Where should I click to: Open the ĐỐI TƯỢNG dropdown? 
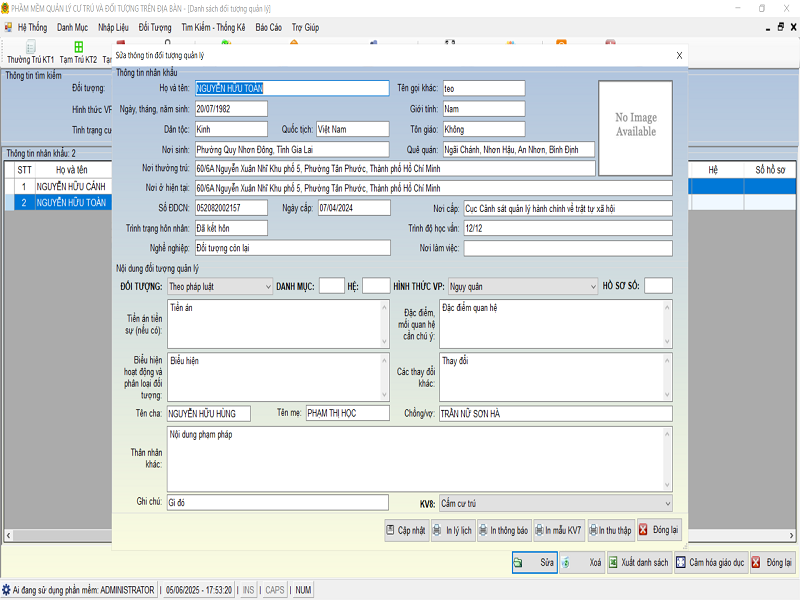[220, 286]
